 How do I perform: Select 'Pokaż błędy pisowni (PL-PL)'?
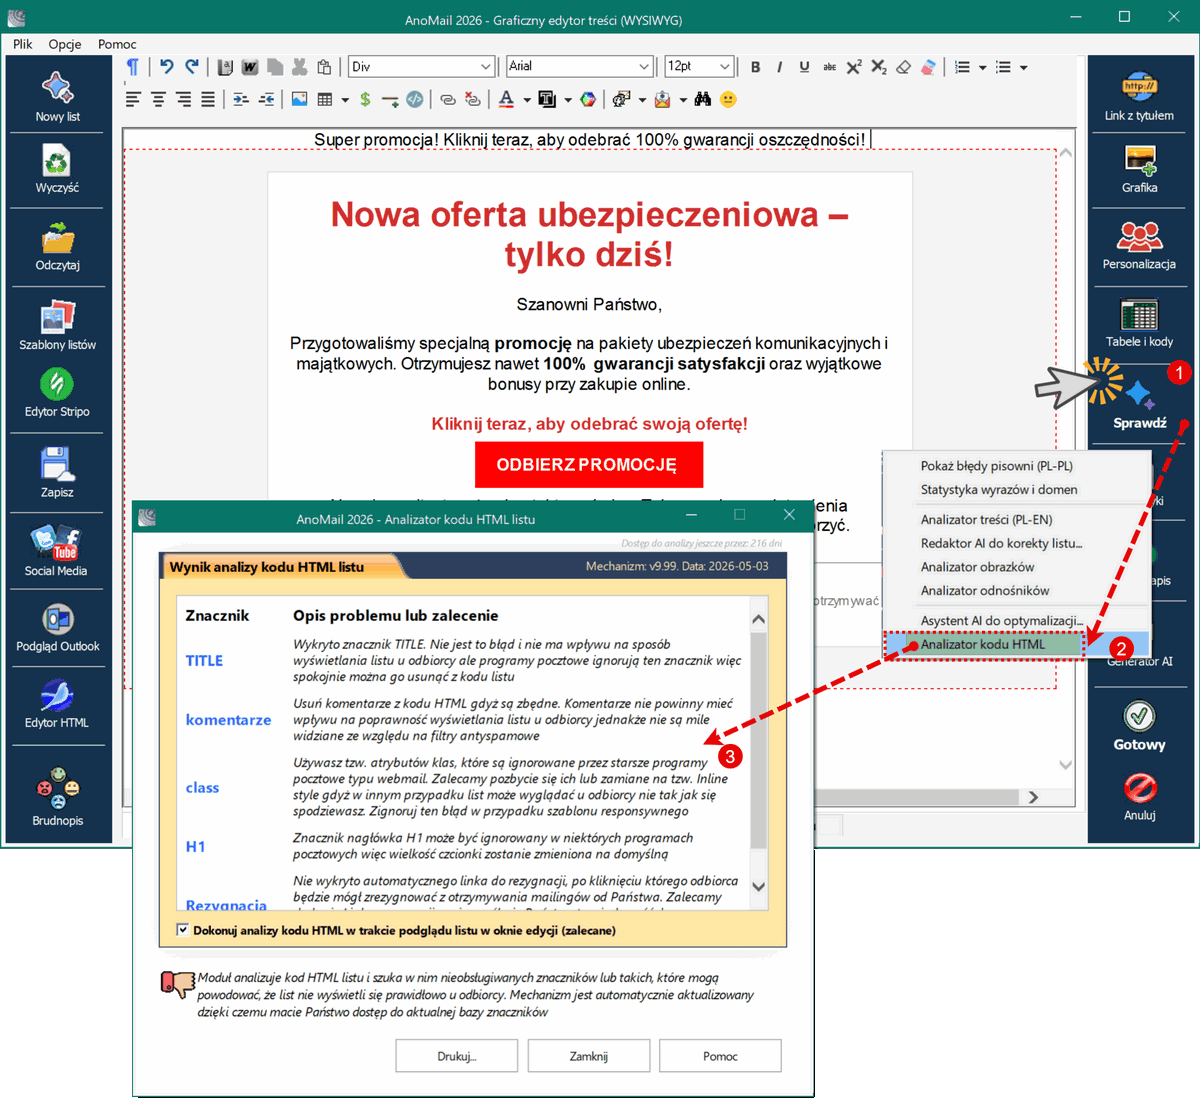(x=996, y=466)
